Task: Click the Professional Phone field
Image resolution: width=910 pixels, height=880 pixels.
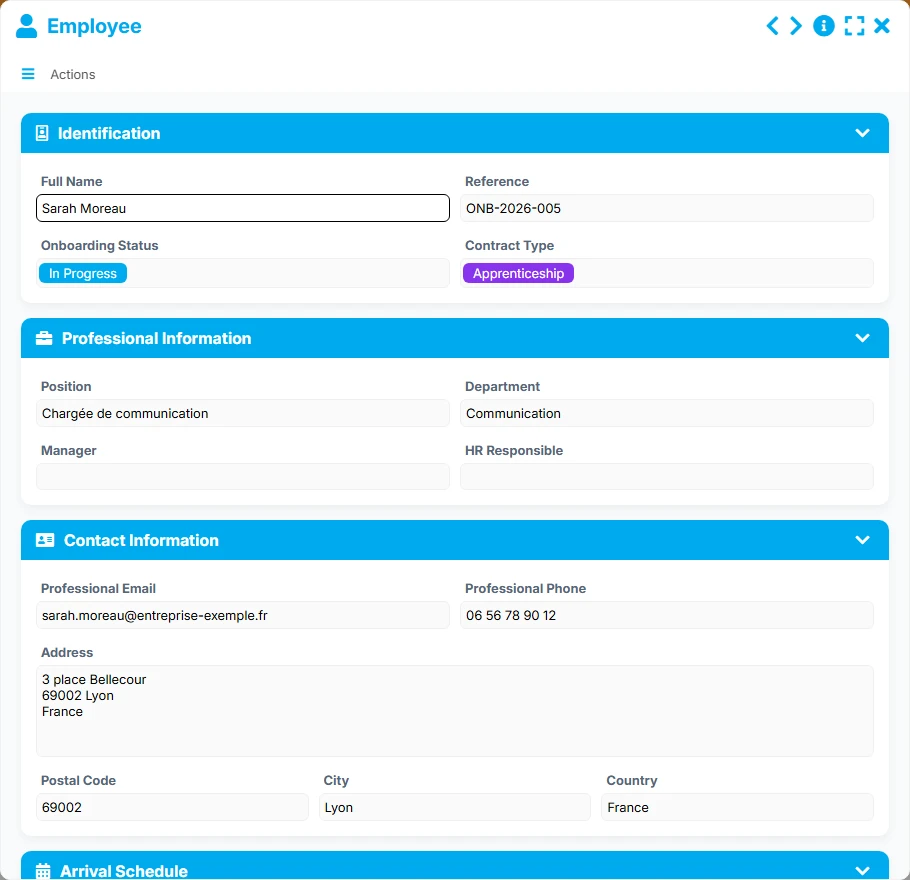Action: coord(666,615)
